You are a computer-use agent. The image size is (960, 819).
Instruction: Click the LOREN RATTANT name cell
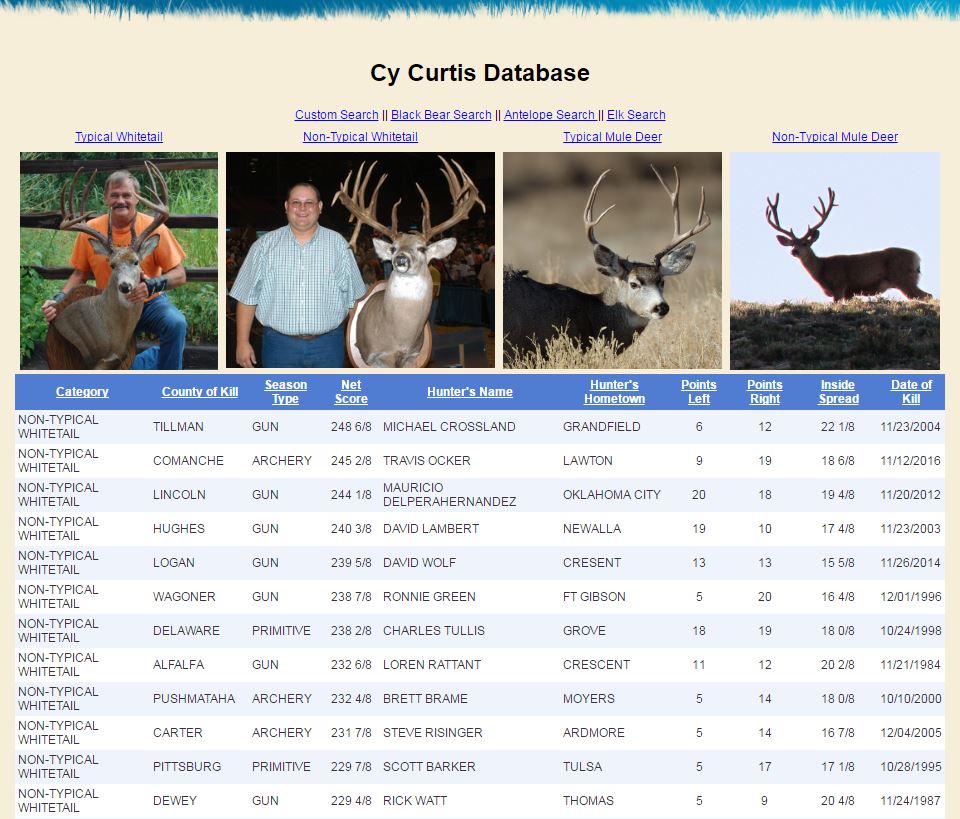tap(432, 664)
